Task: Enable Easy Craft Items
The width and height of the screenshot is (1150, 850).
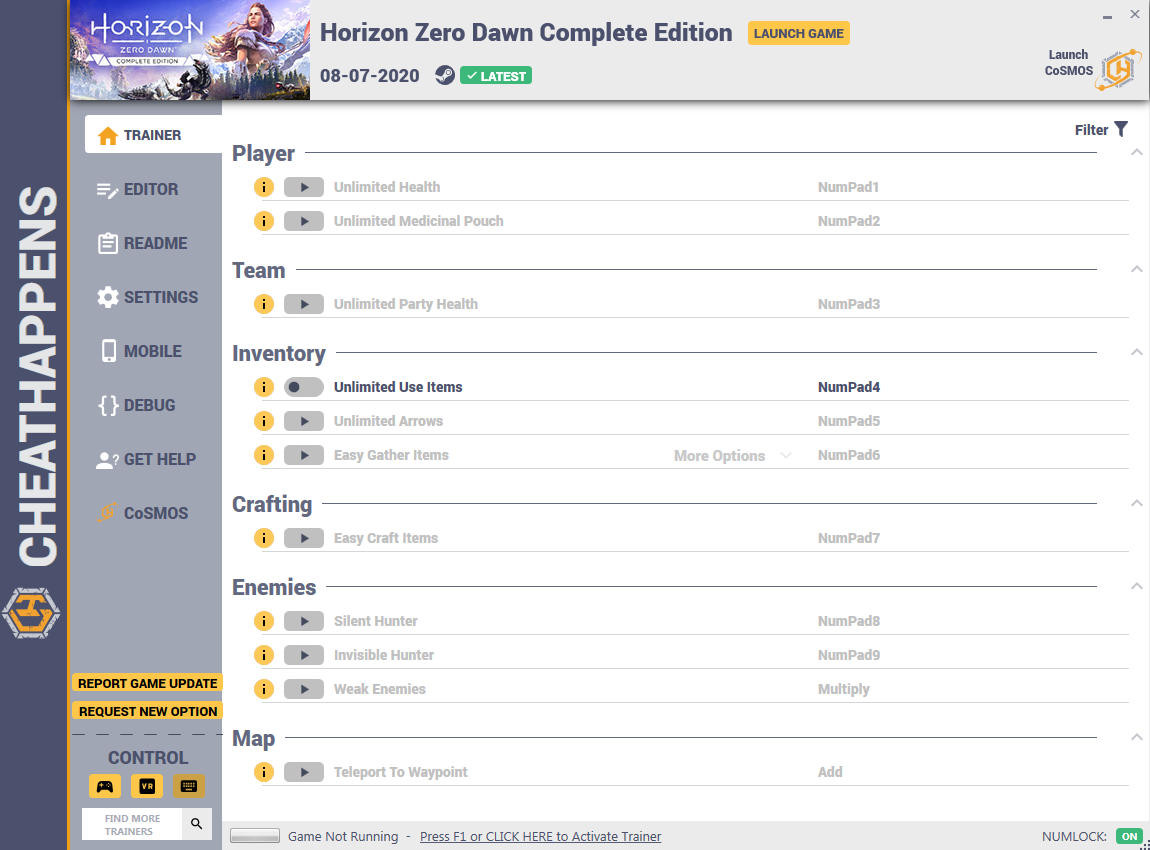Action: pos(304,538)
